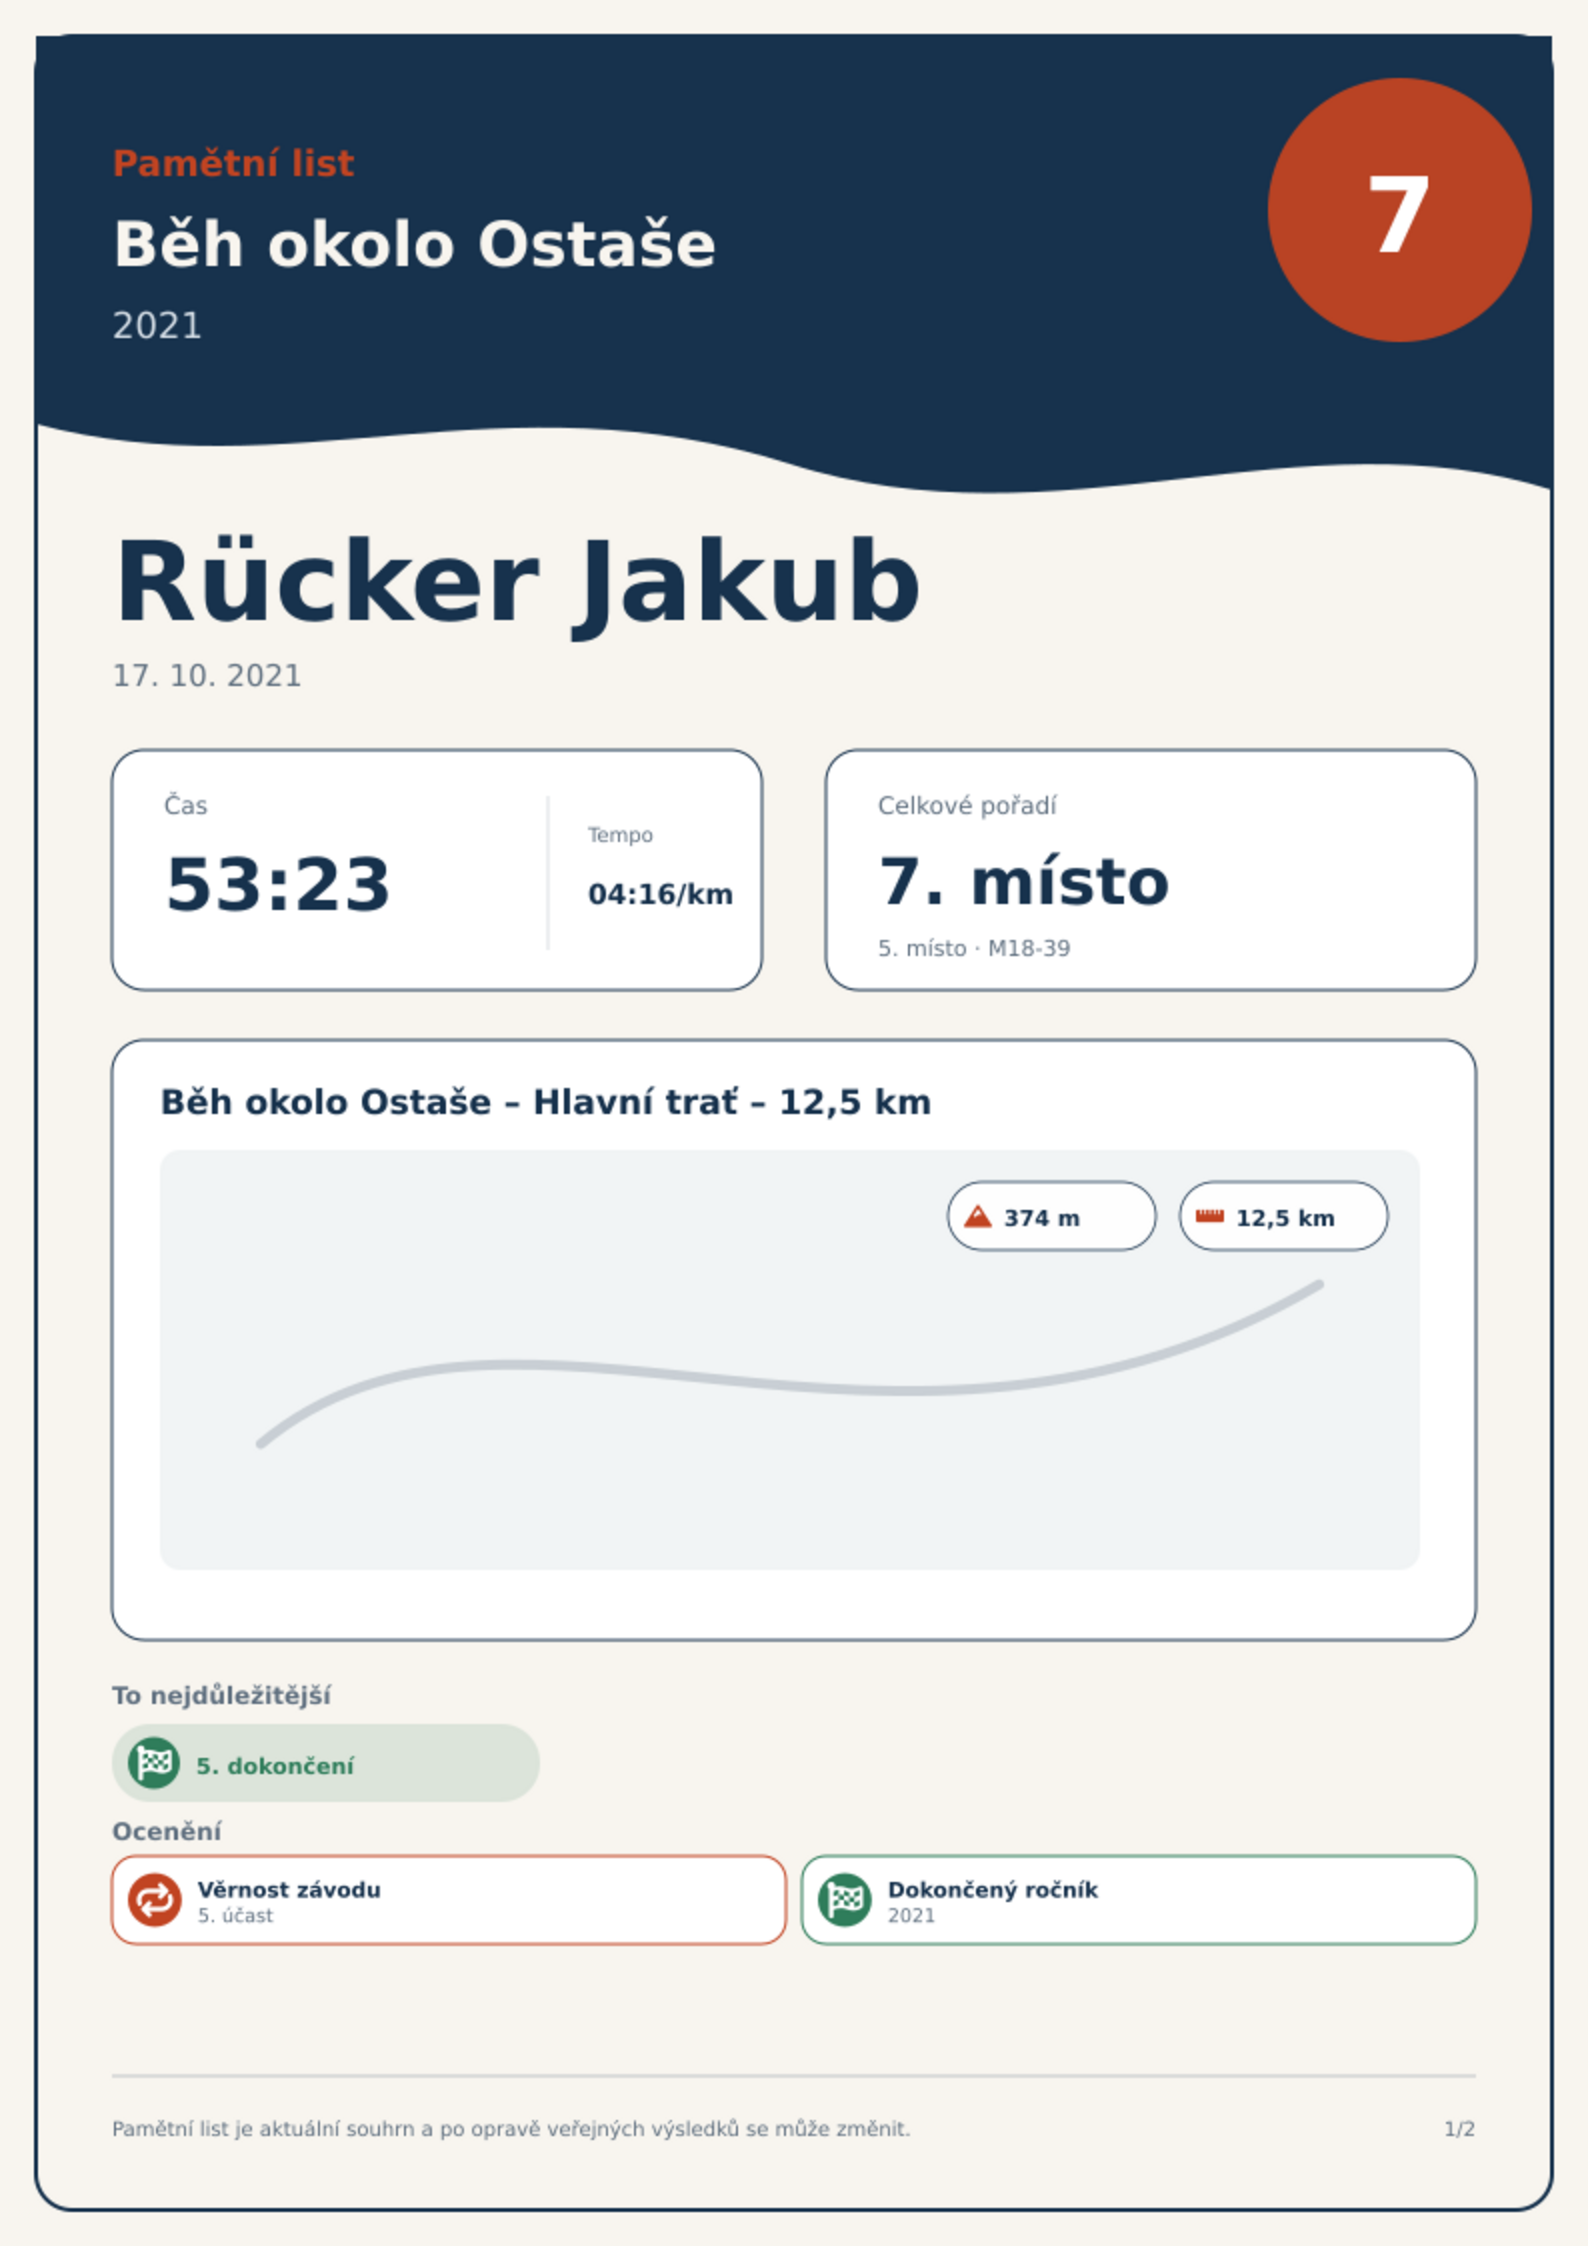The width and height of the screenshot is (1588, 2246).
Task: Click the 5. dokončení highlight chip
Action: [325, 1763]
